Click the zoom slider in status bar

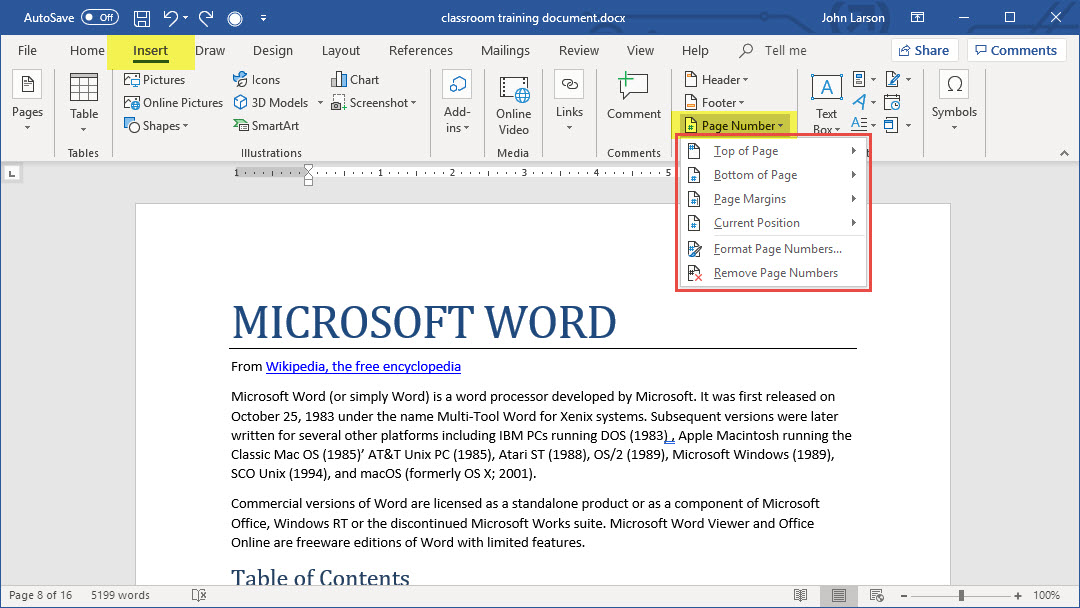coord(961,595)
